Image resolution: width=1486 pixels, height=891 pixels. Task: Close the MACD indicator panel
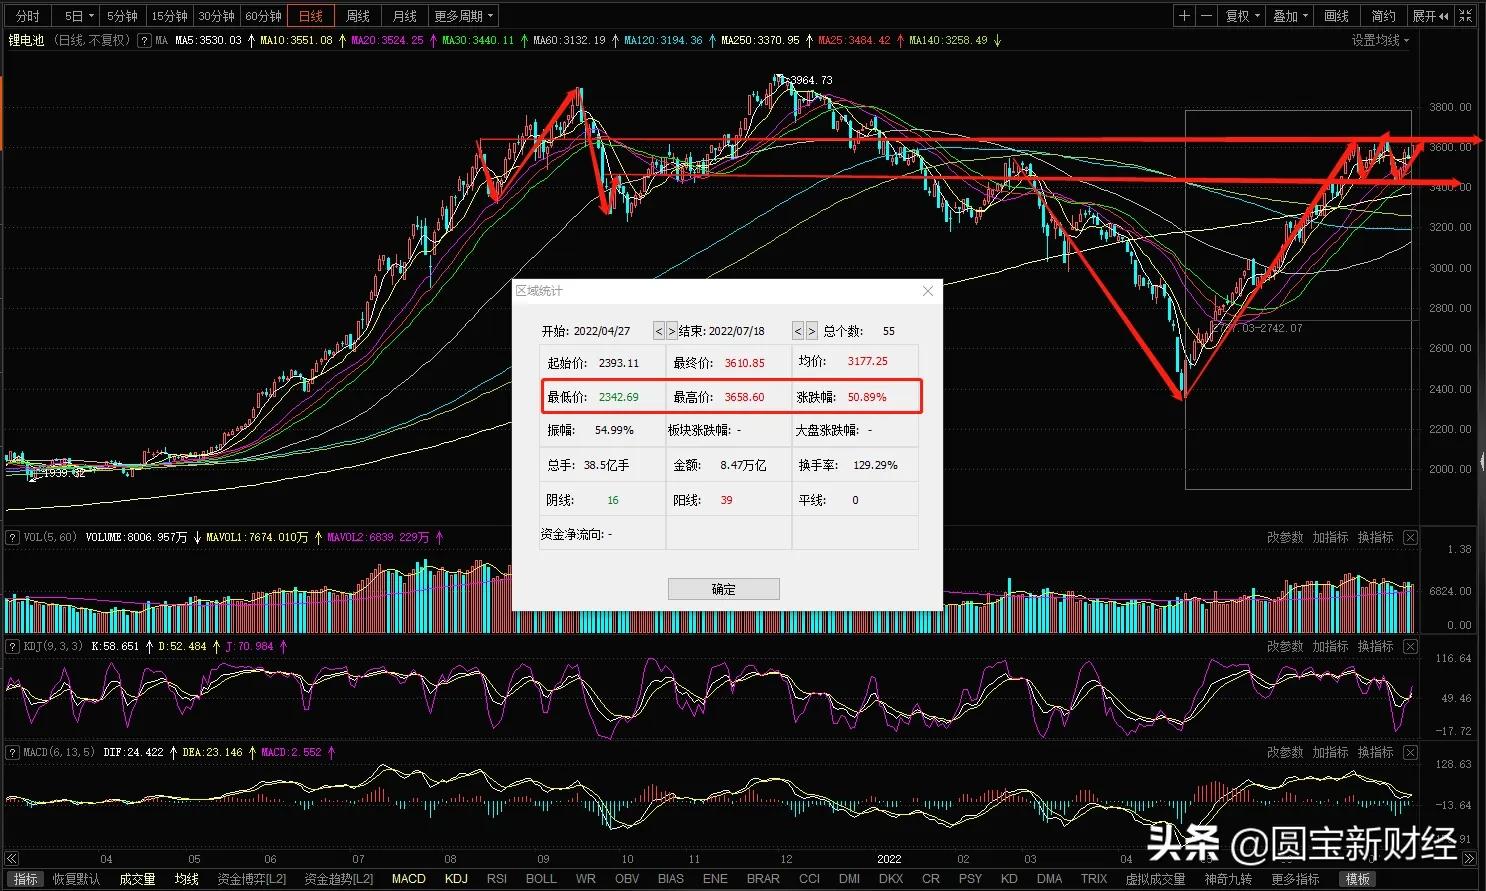[x=1410, y=752]
